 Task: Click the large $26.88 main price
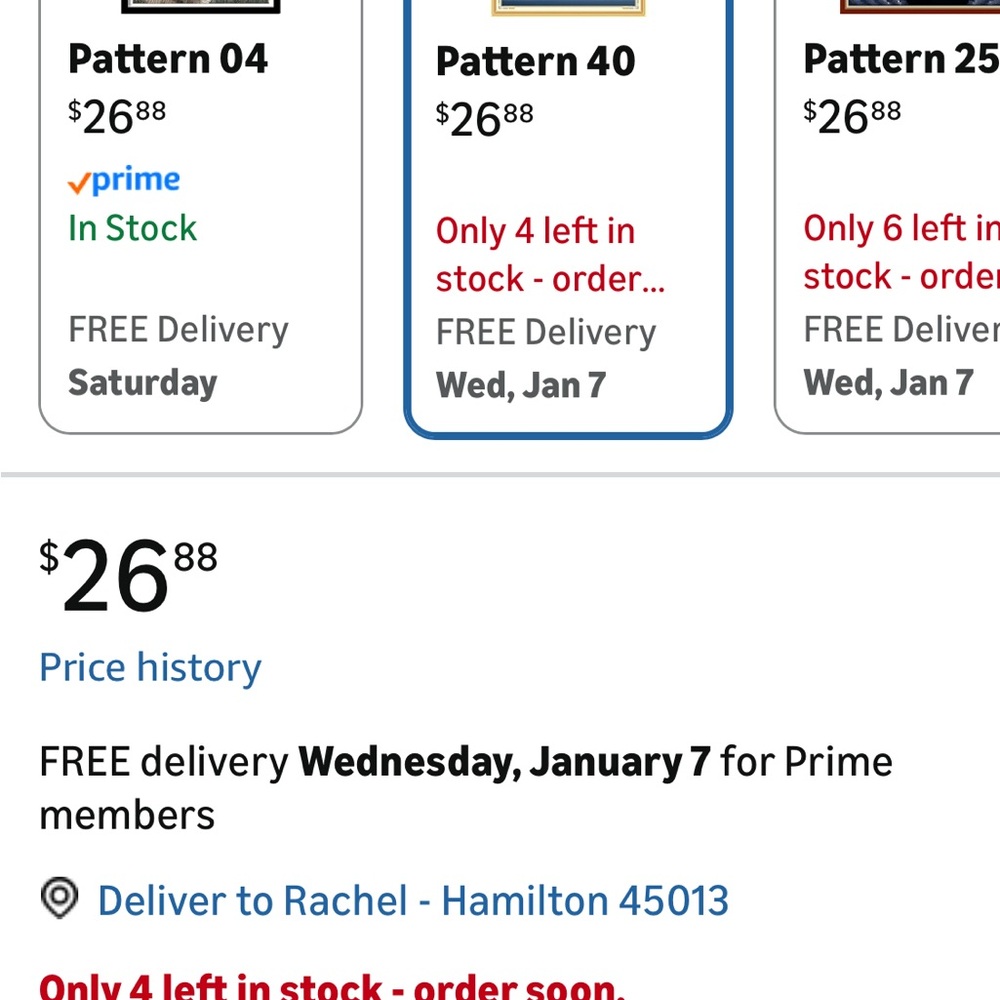tap(128, 575)
